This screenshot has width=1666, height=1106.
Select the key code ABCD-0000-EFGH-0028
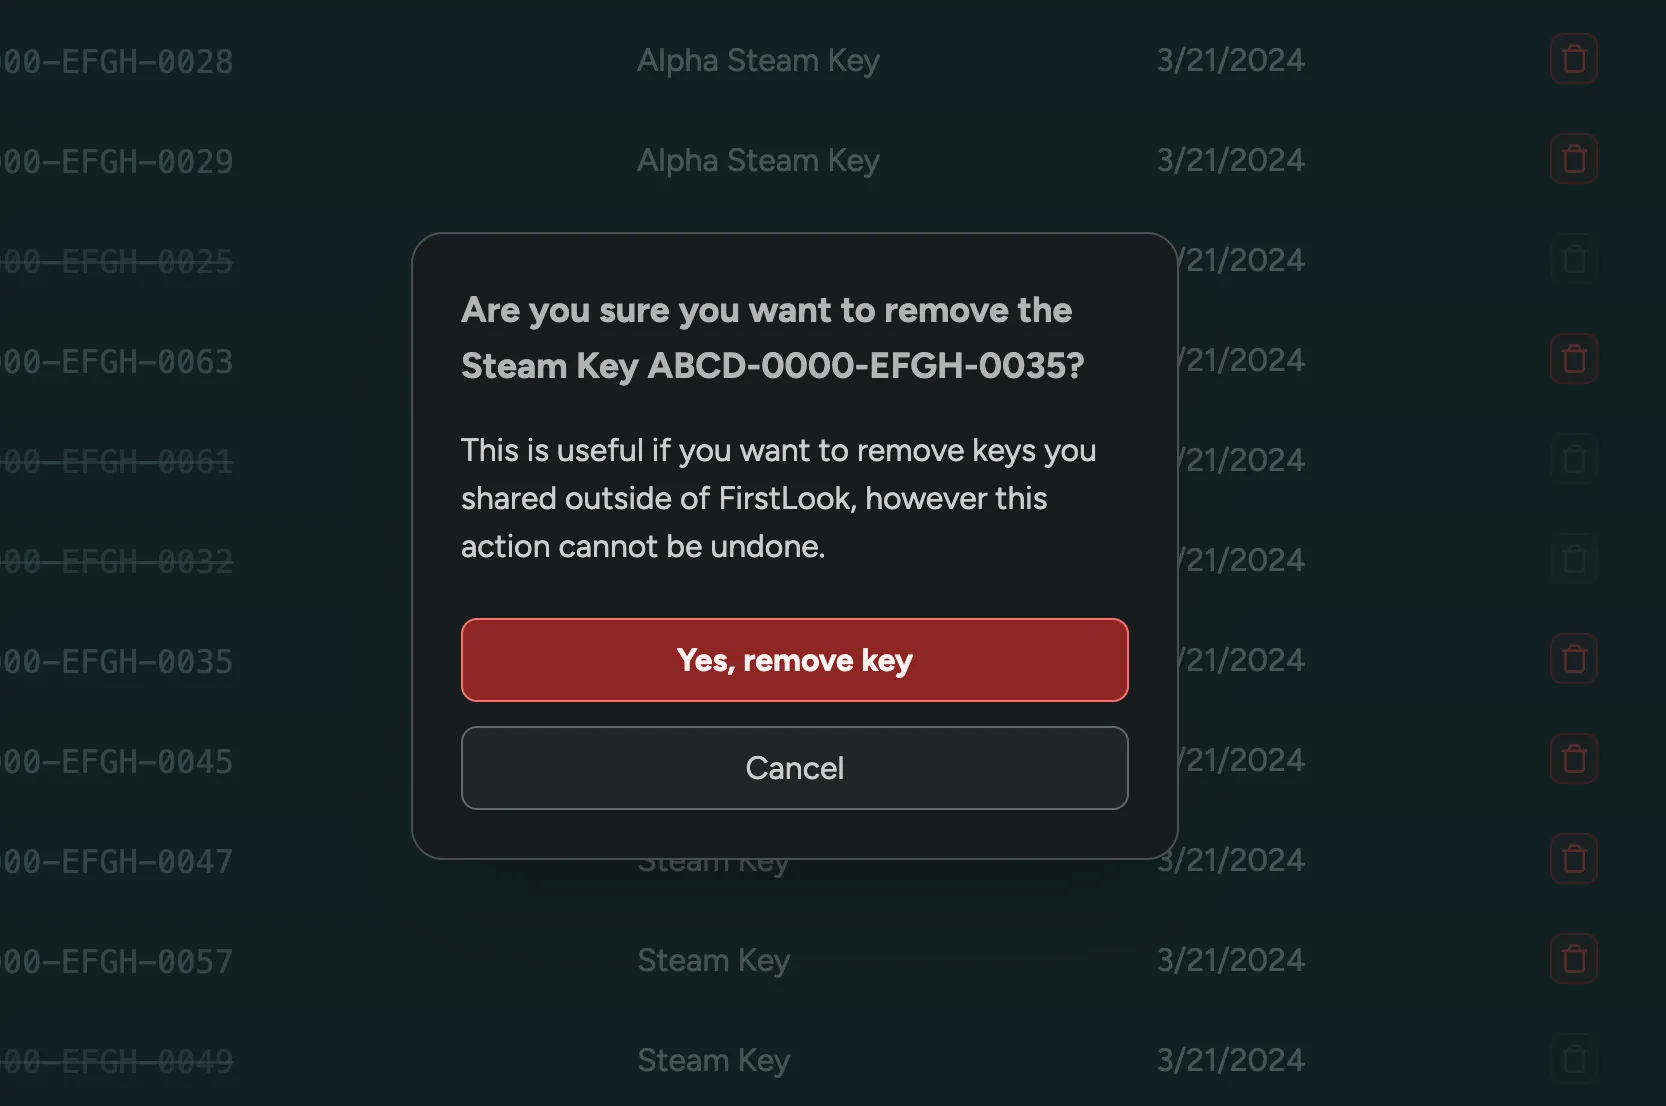pyautogui.click(x=116, y=61)
